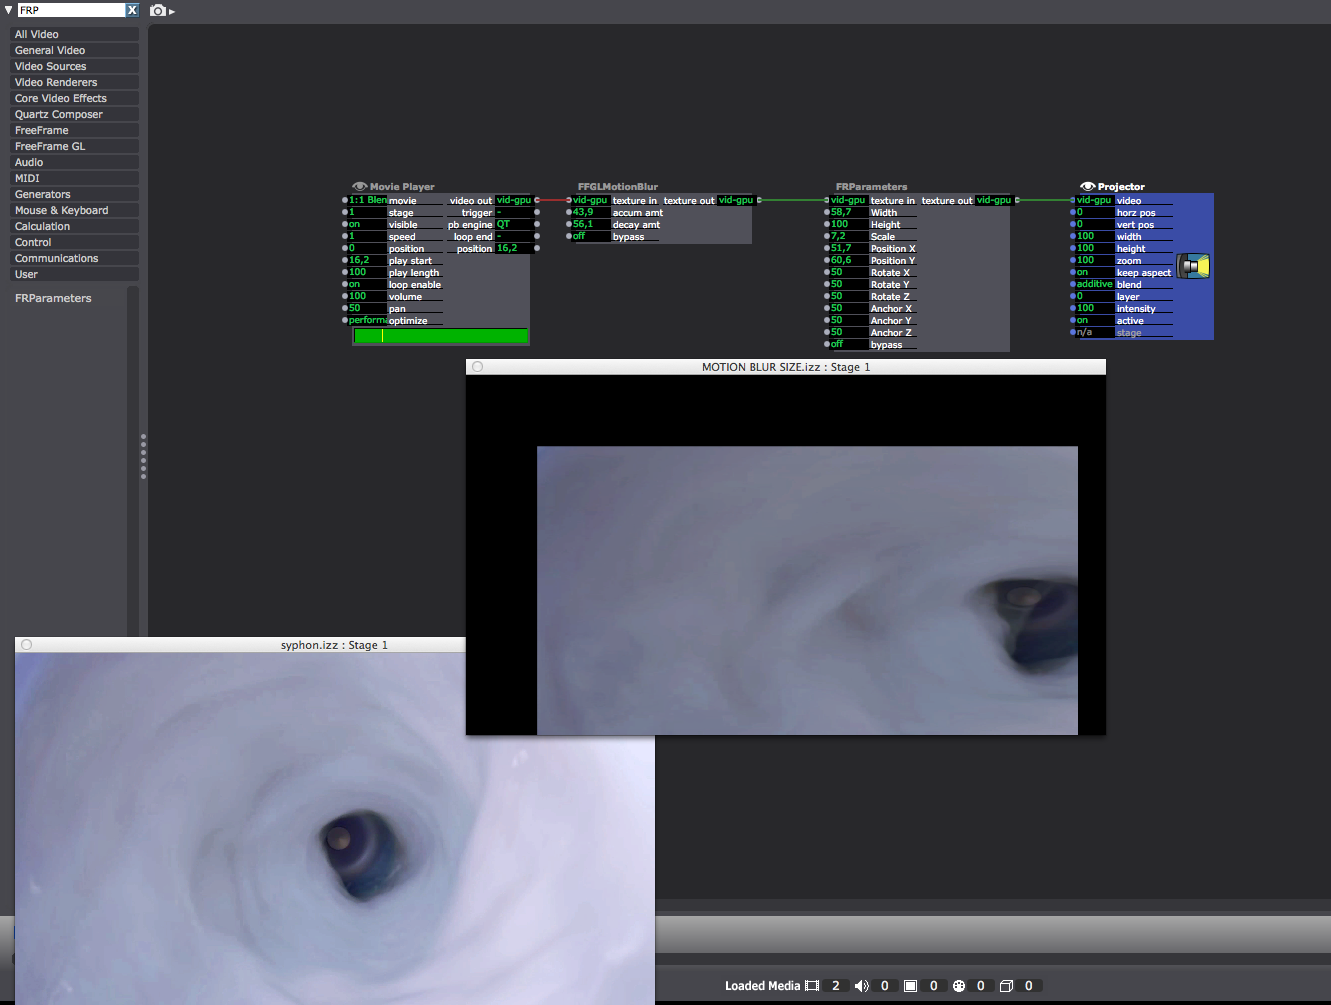Toggle Projector keep aspect on value
Viewport: 1331px width, 1005px height.
[1094, 272]
